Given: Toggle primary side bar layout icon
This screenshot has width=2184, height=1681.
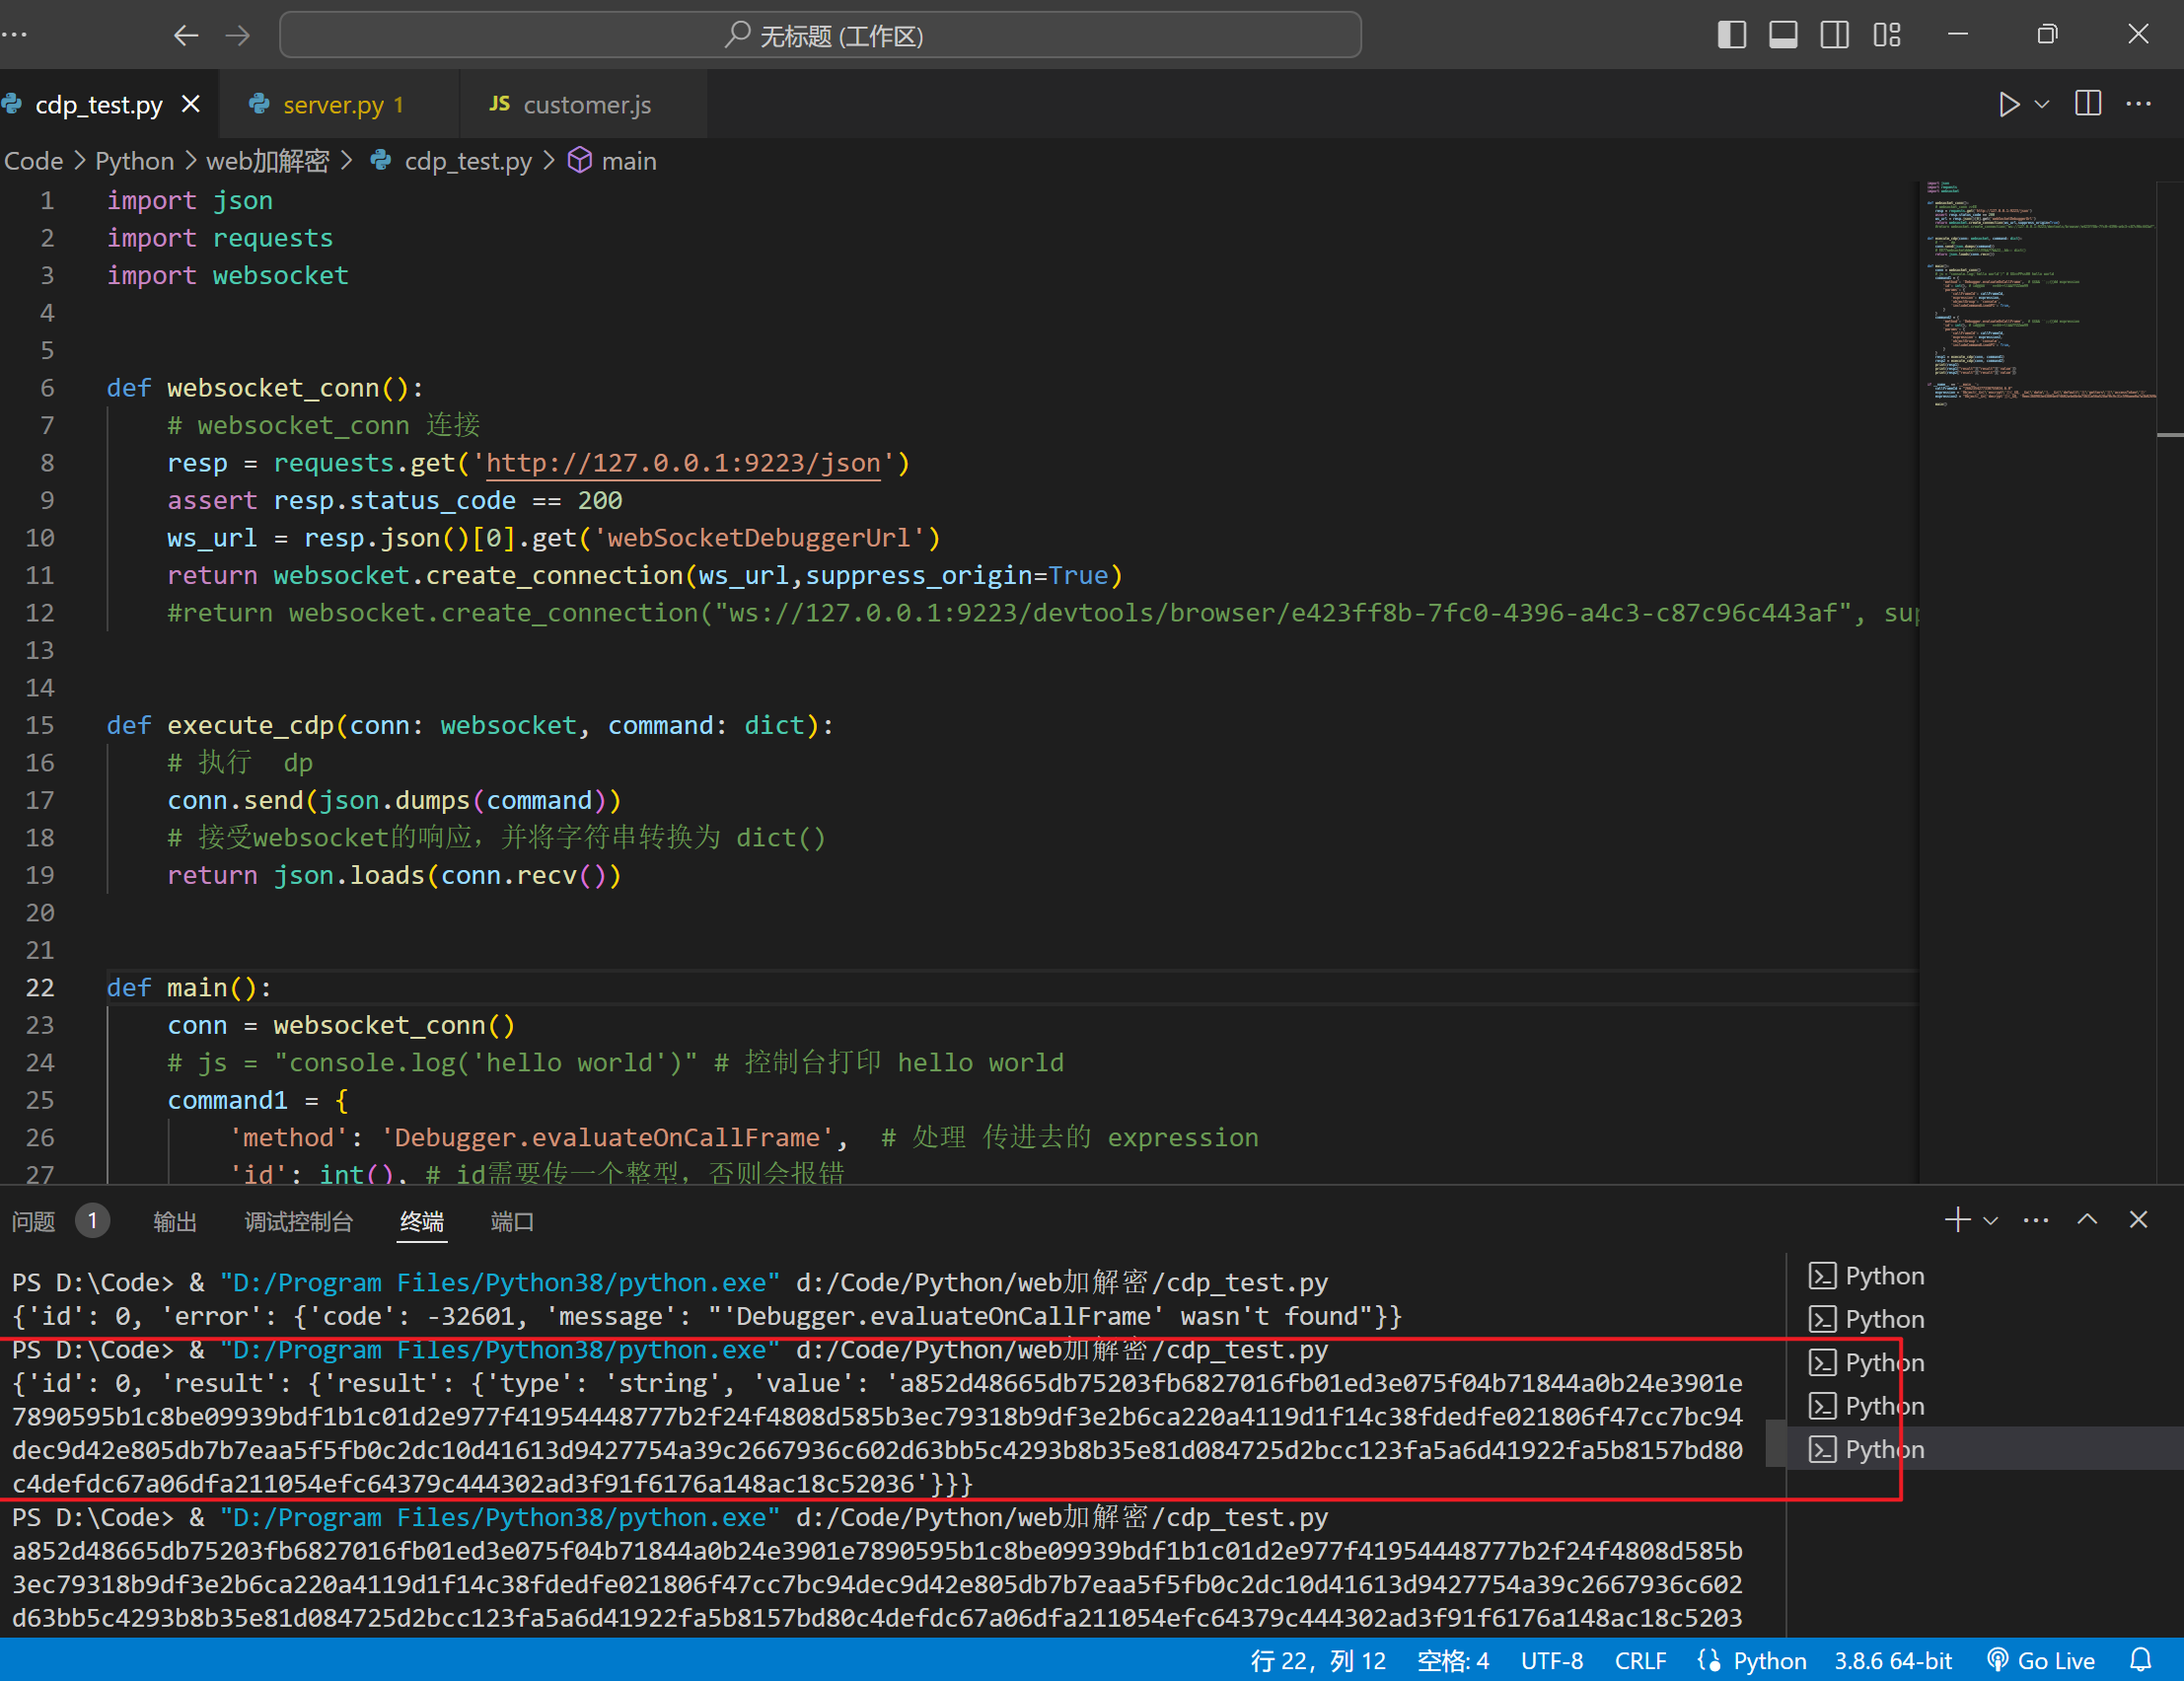Looking at the screenshot, I should pos(1732,35).
